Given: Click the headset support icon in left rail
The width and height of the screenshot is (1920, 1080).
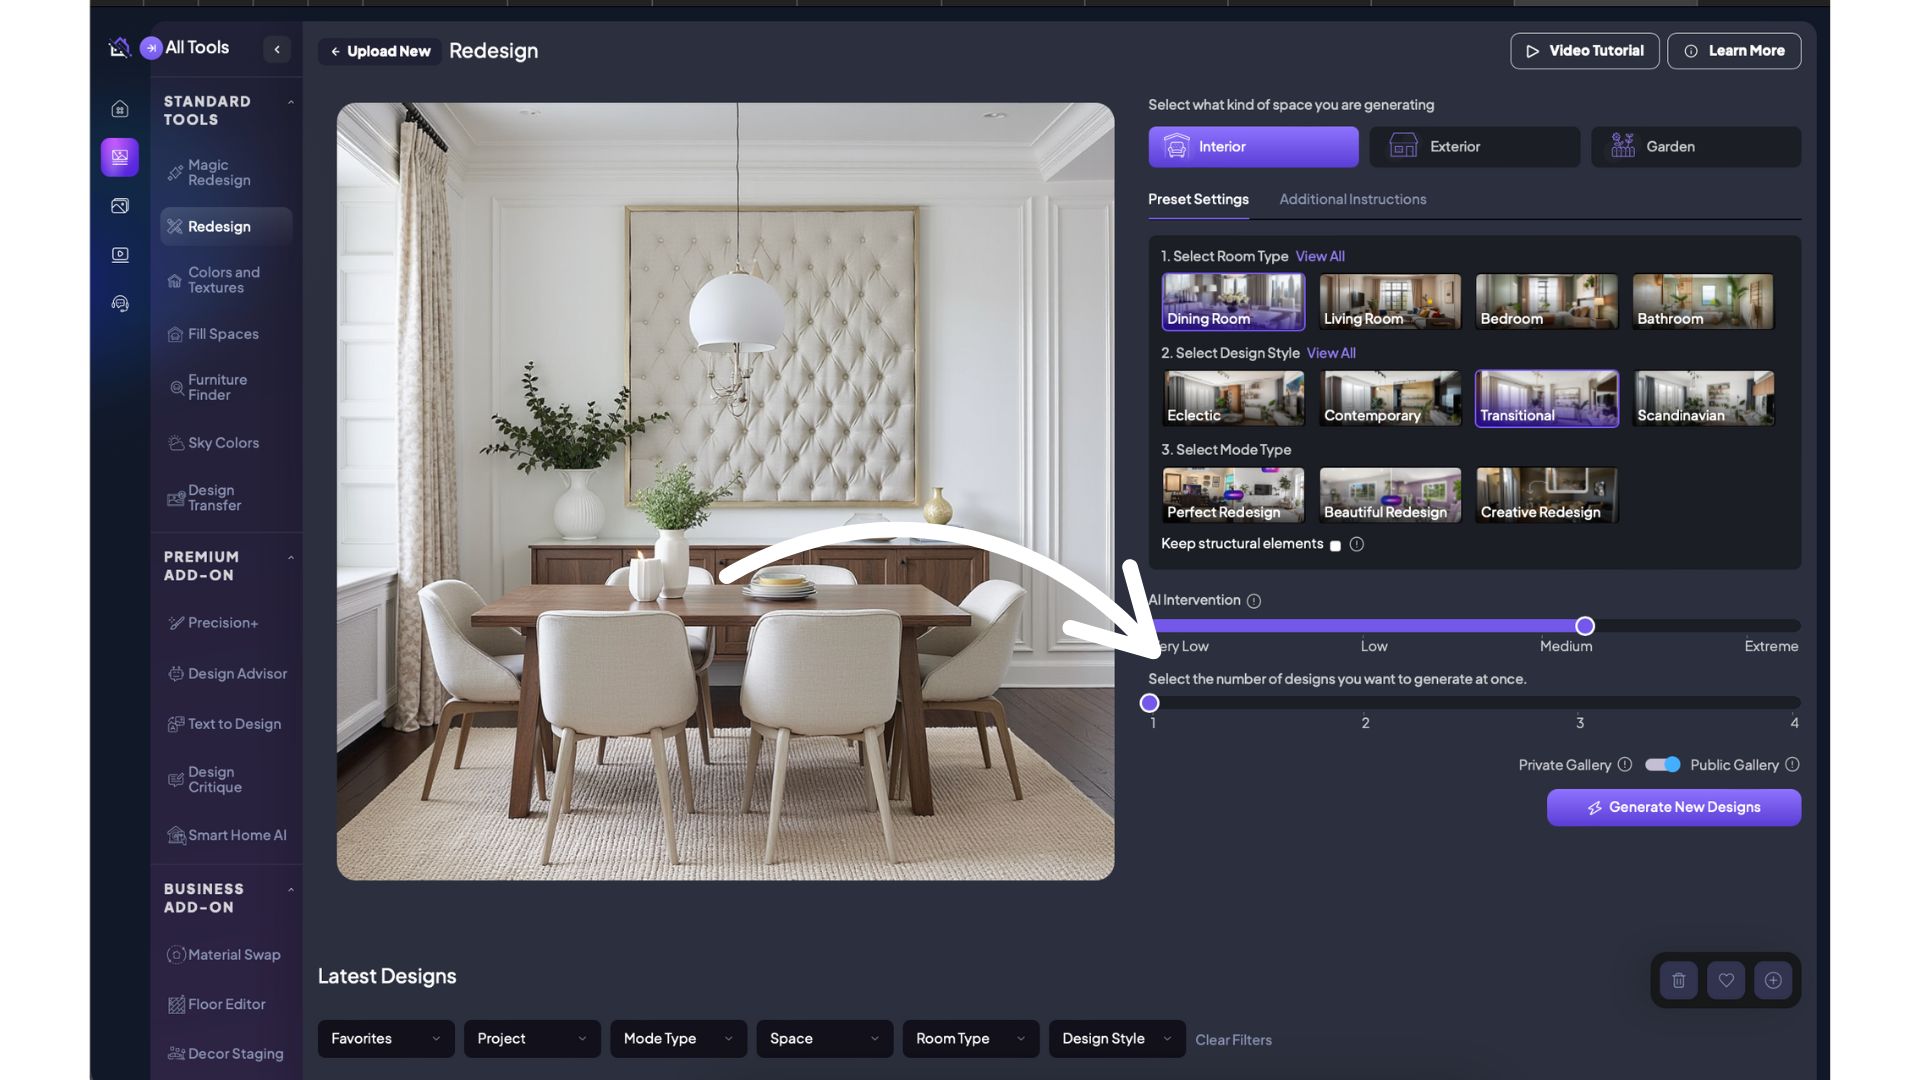Looking at the screenshot, I should [x=120, y=304].
